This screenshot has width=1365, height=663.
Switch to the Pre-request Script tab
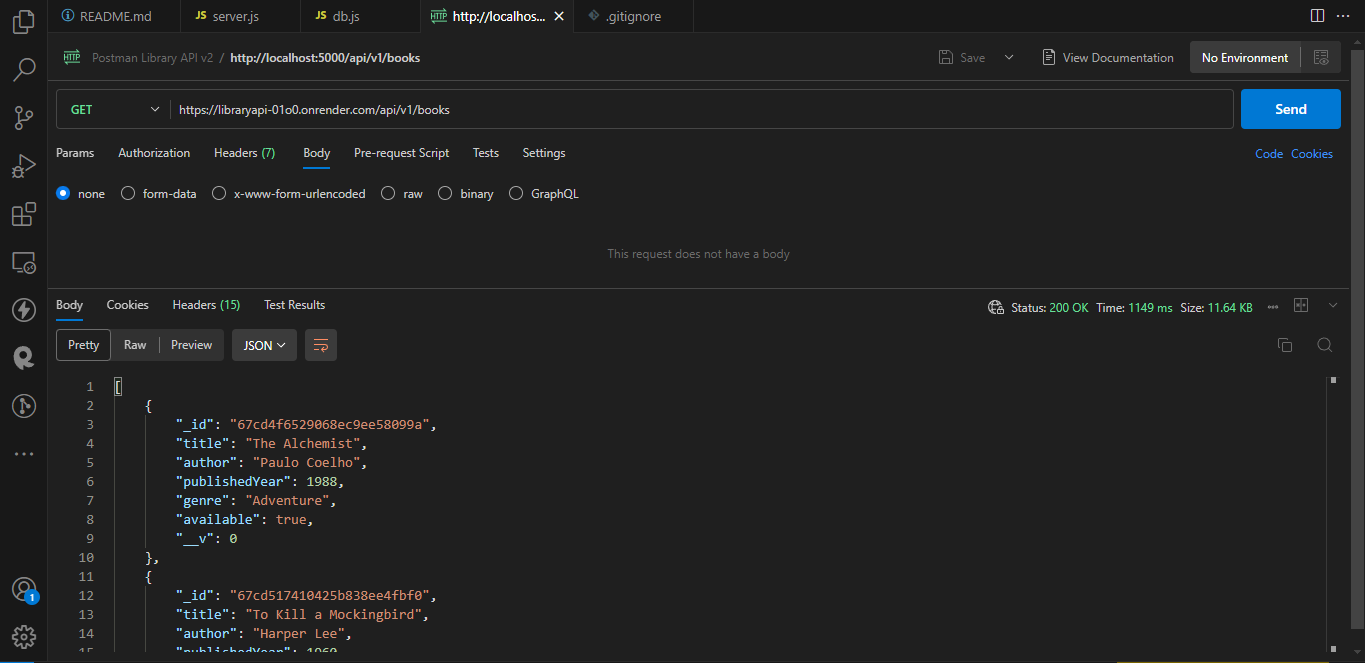pos(401,153)
